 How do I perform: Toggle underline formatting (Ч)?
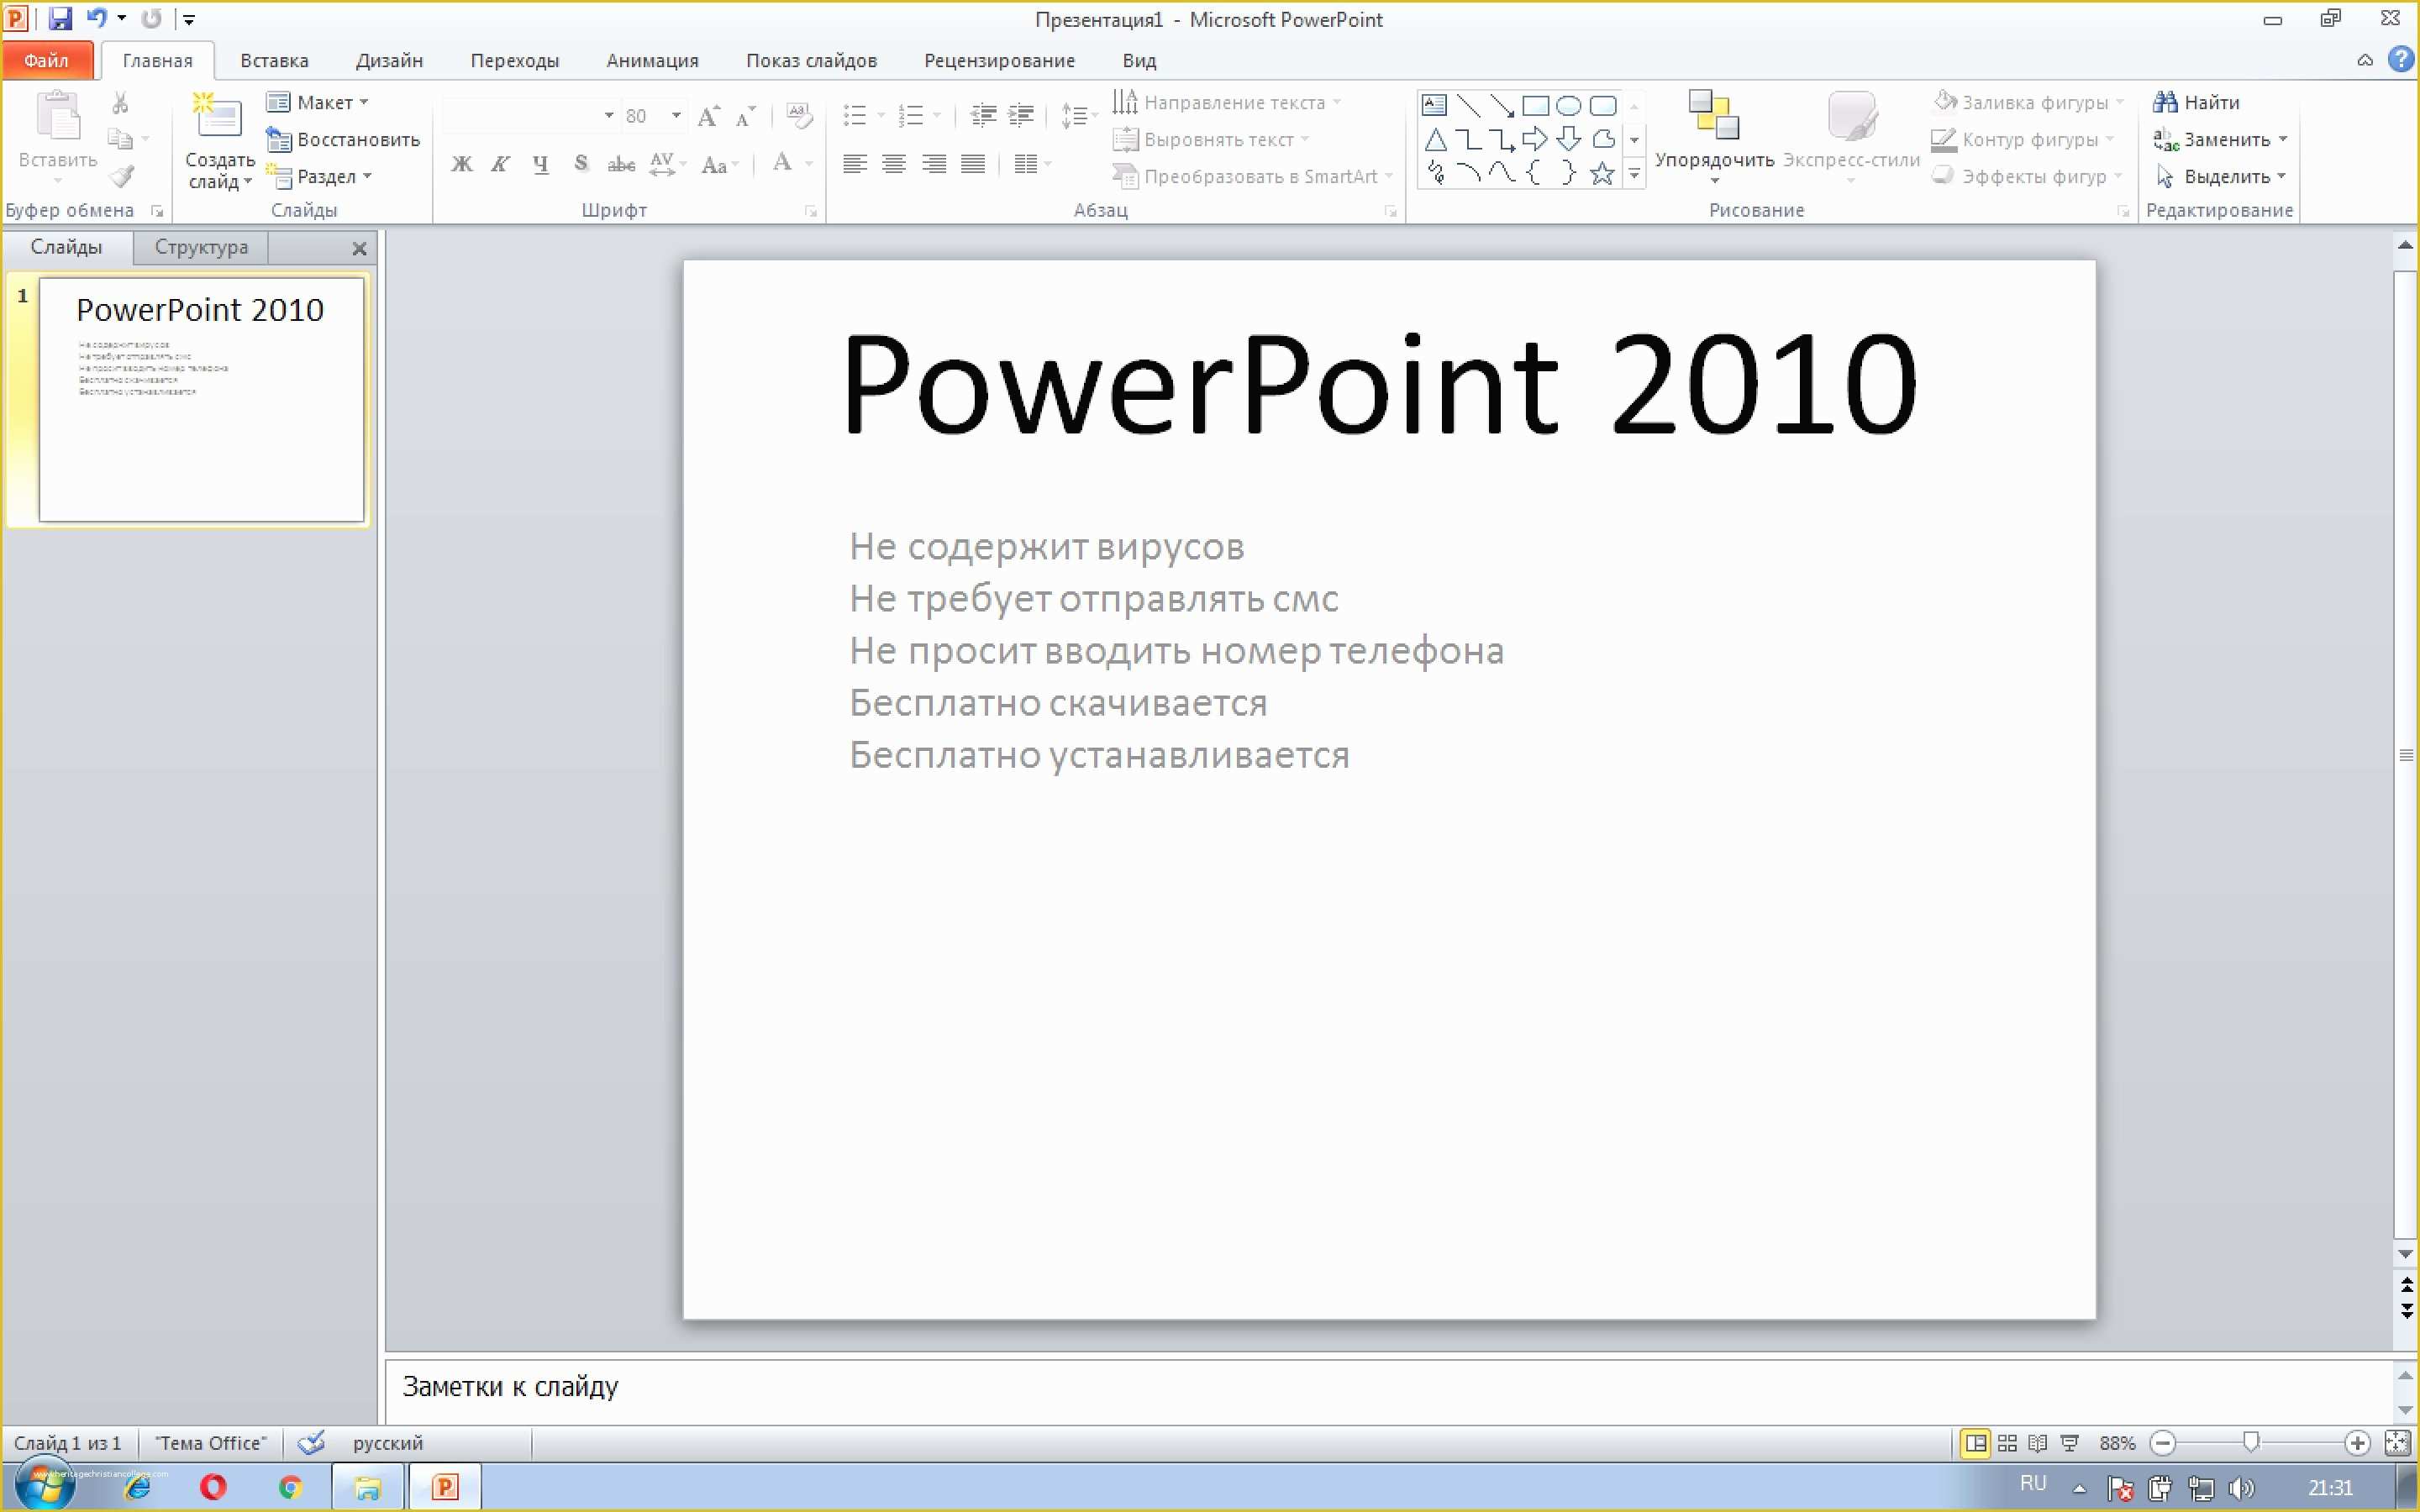pyautogui.click(x=540, y=164)
